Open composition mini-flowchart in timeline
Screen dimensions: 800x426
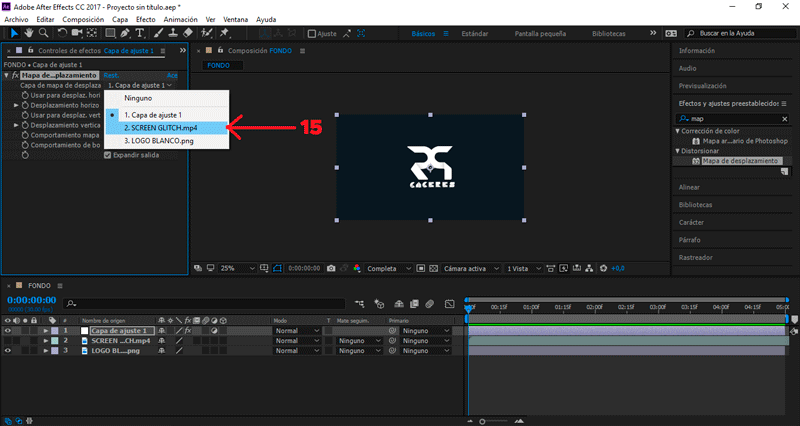click(360, 304)
